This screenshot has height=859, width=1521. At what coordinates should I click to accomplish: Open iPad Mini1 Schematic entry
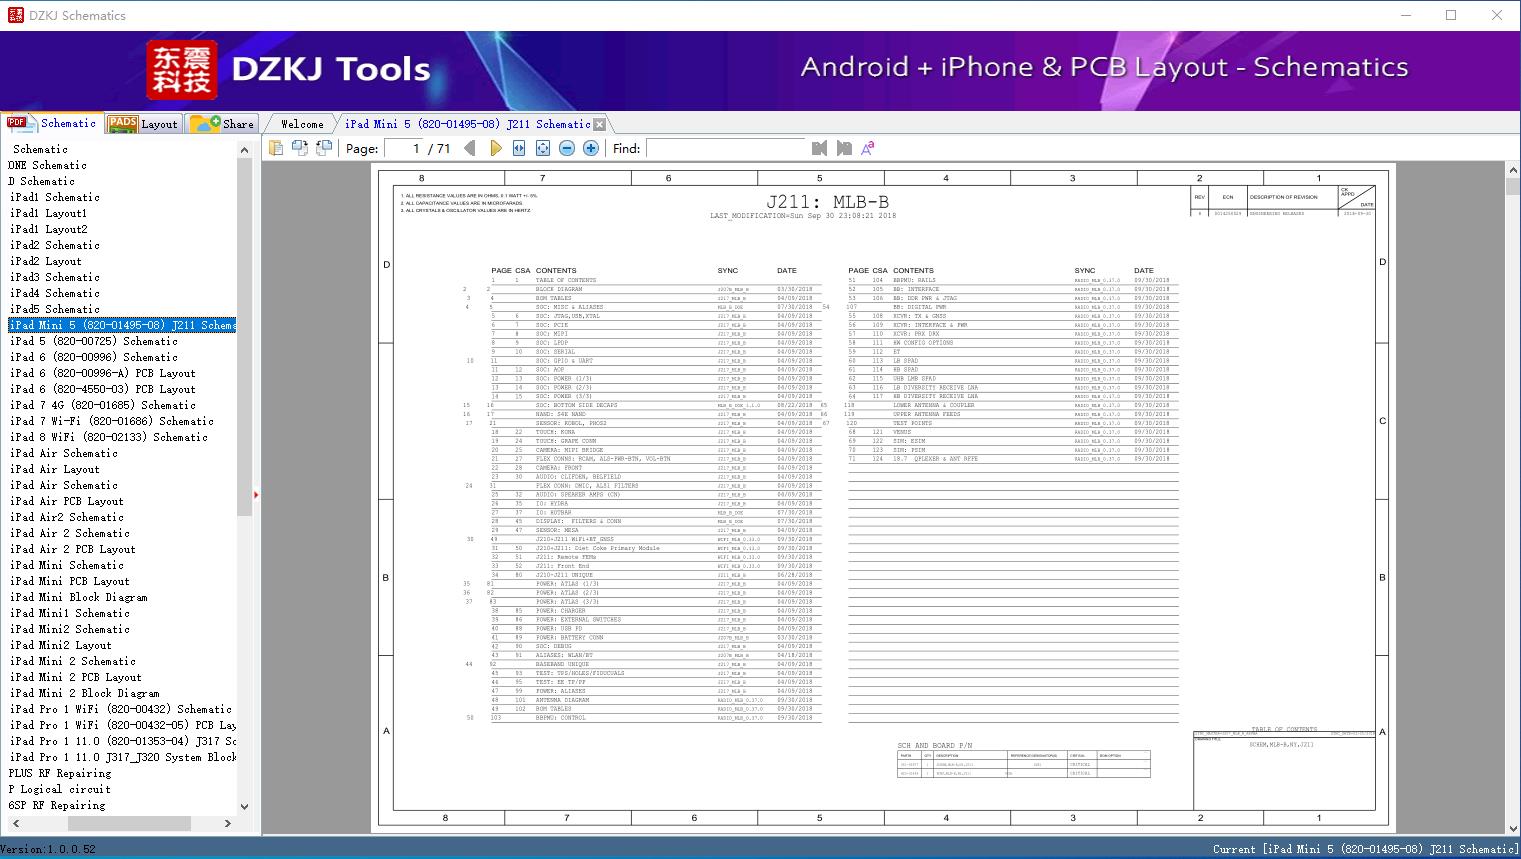click(70, 613)
